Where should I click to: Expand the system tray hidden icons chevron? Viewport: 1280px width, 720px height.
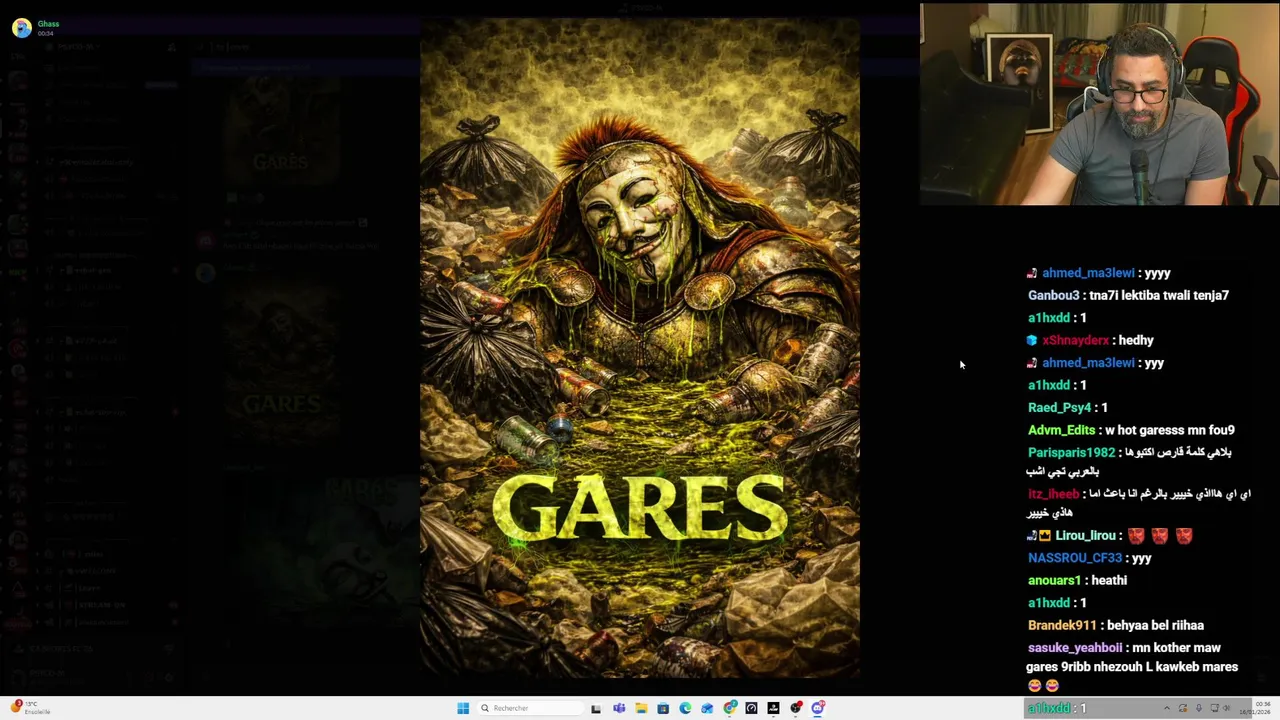[1167, 708]
